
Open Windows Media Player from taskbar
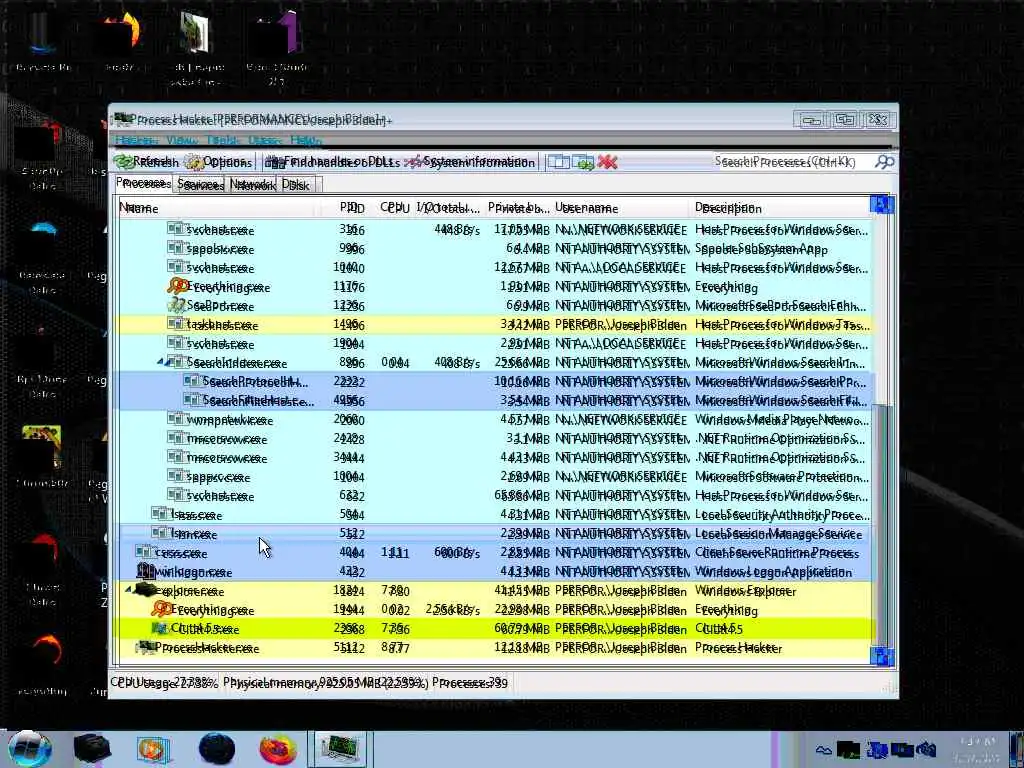coord(153,749)
